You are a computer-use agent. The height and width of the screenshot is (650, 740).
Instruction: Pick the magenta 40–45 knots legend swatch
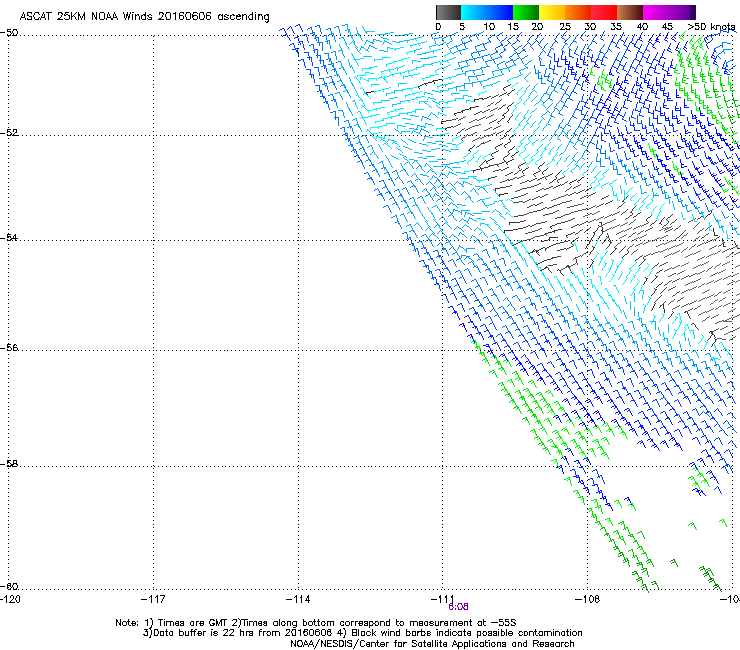(x=656, y=12)
